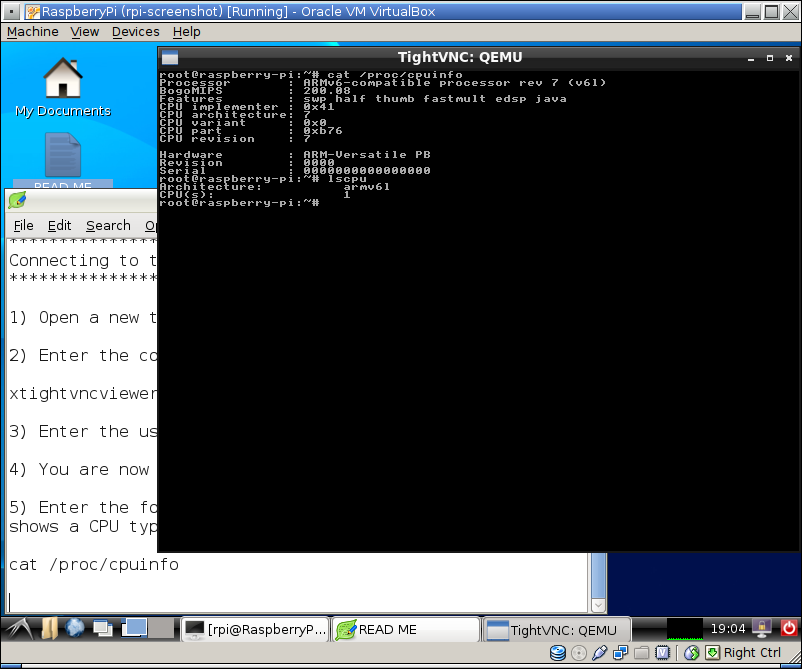Image resolution: width=802 pixels, height=669 pixels.
Task: Close the TightVNC: QEMU window
Action: [x=789, y=58]
